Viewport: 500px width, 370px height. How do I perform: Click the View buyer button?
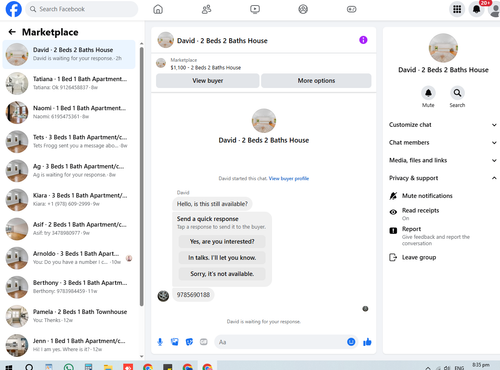pyautogui.click(x=208, y=81)
